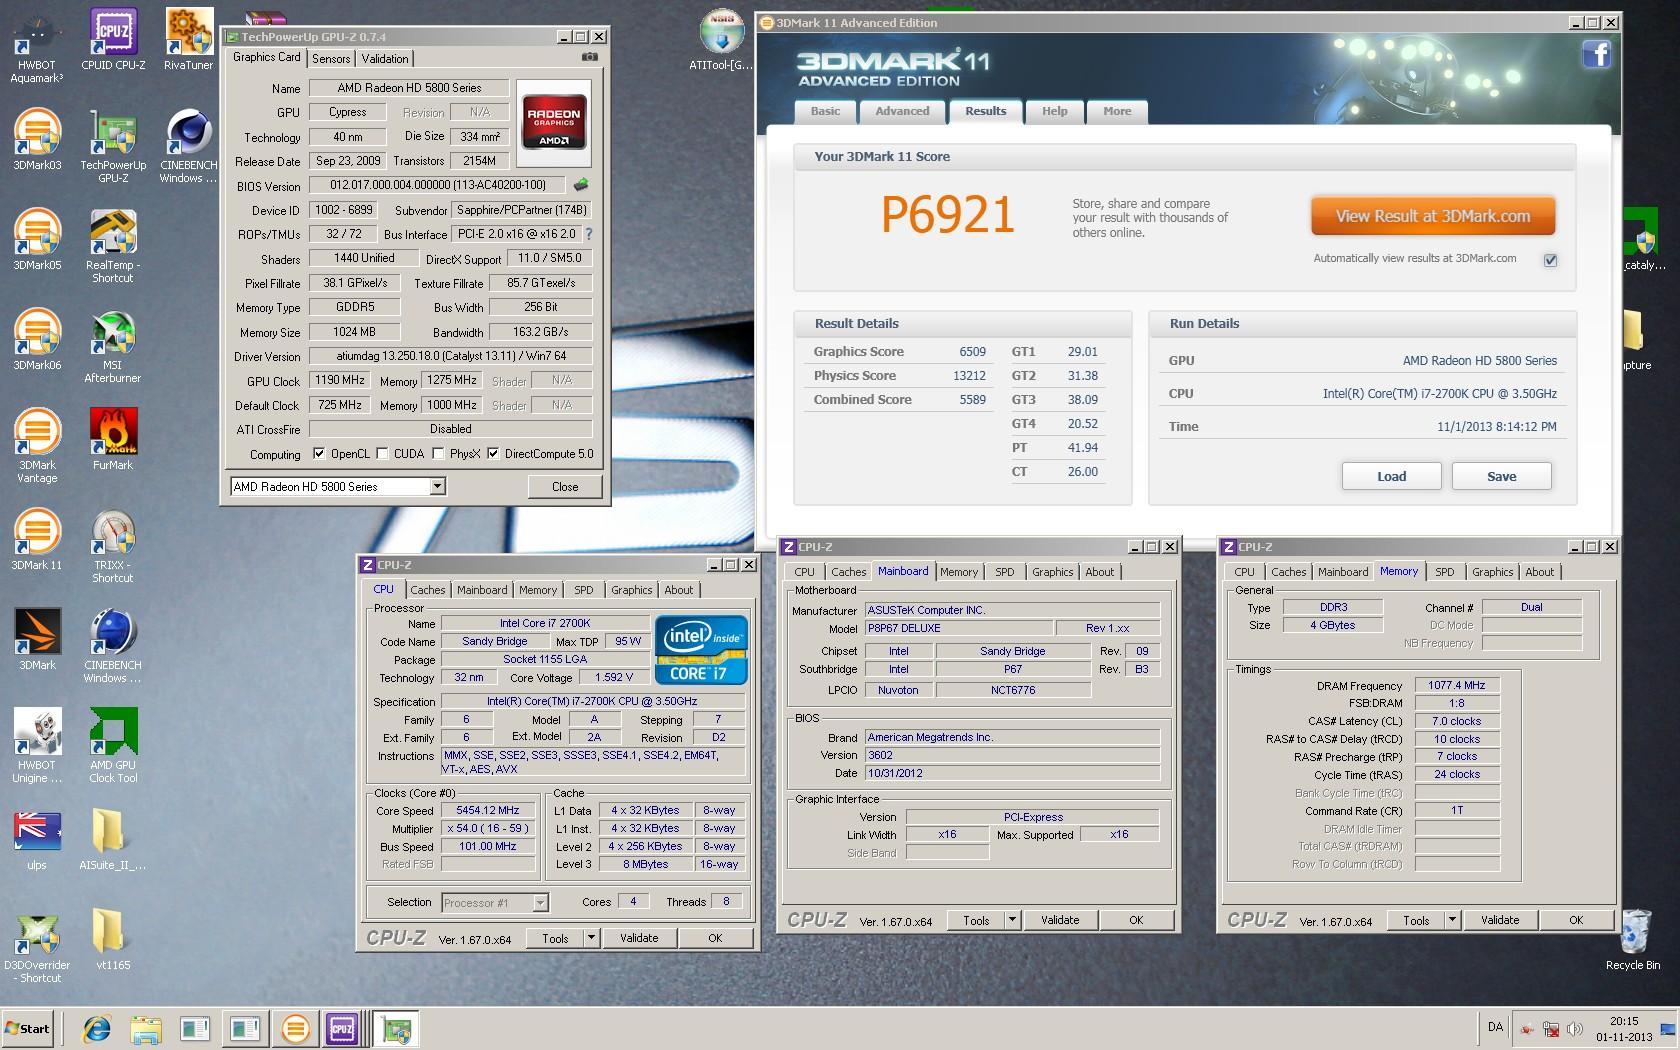The width and height of the screenshot is (1680, 1050).
Task: Click Validate in CPU-Z Mainboard window
Action: pyautogui.click(x=1060, y=920)
